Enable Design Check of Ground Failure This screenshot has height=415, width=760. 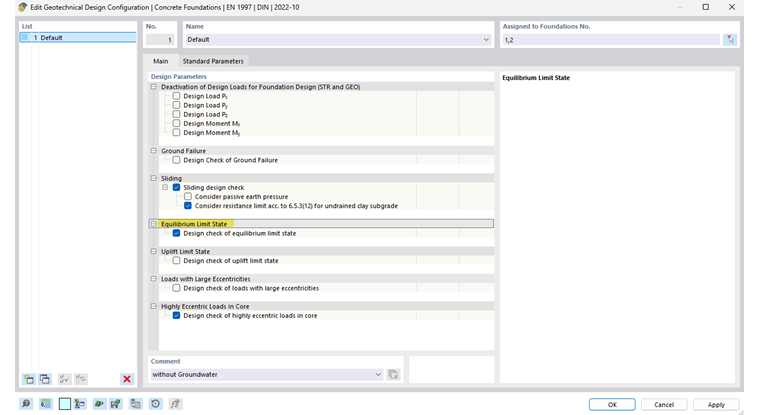pyautogui.click(x=177, y=160)
